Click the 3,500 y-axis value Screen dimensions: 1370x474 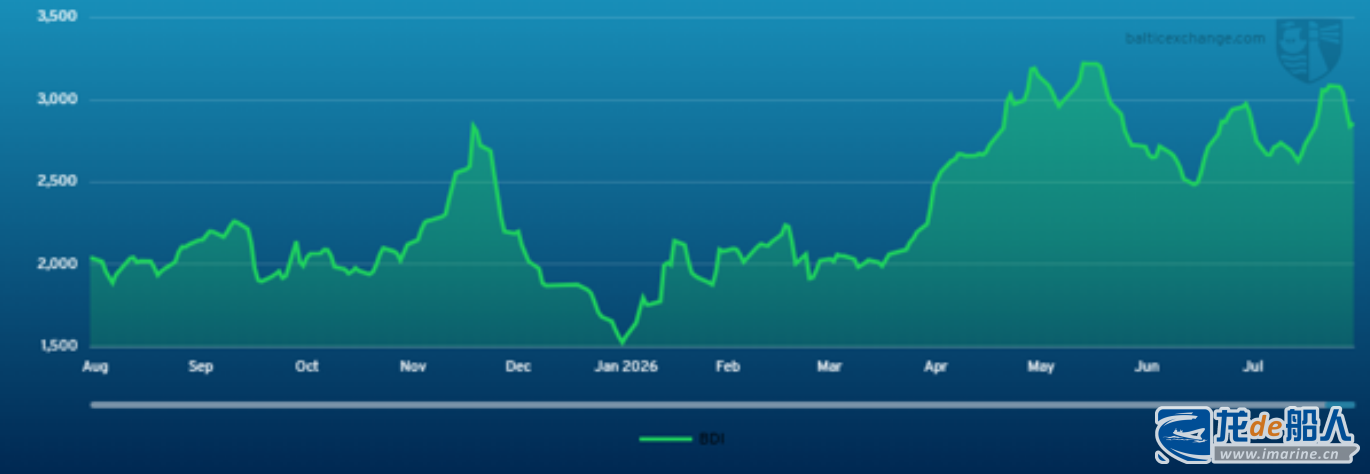(58, 18)
